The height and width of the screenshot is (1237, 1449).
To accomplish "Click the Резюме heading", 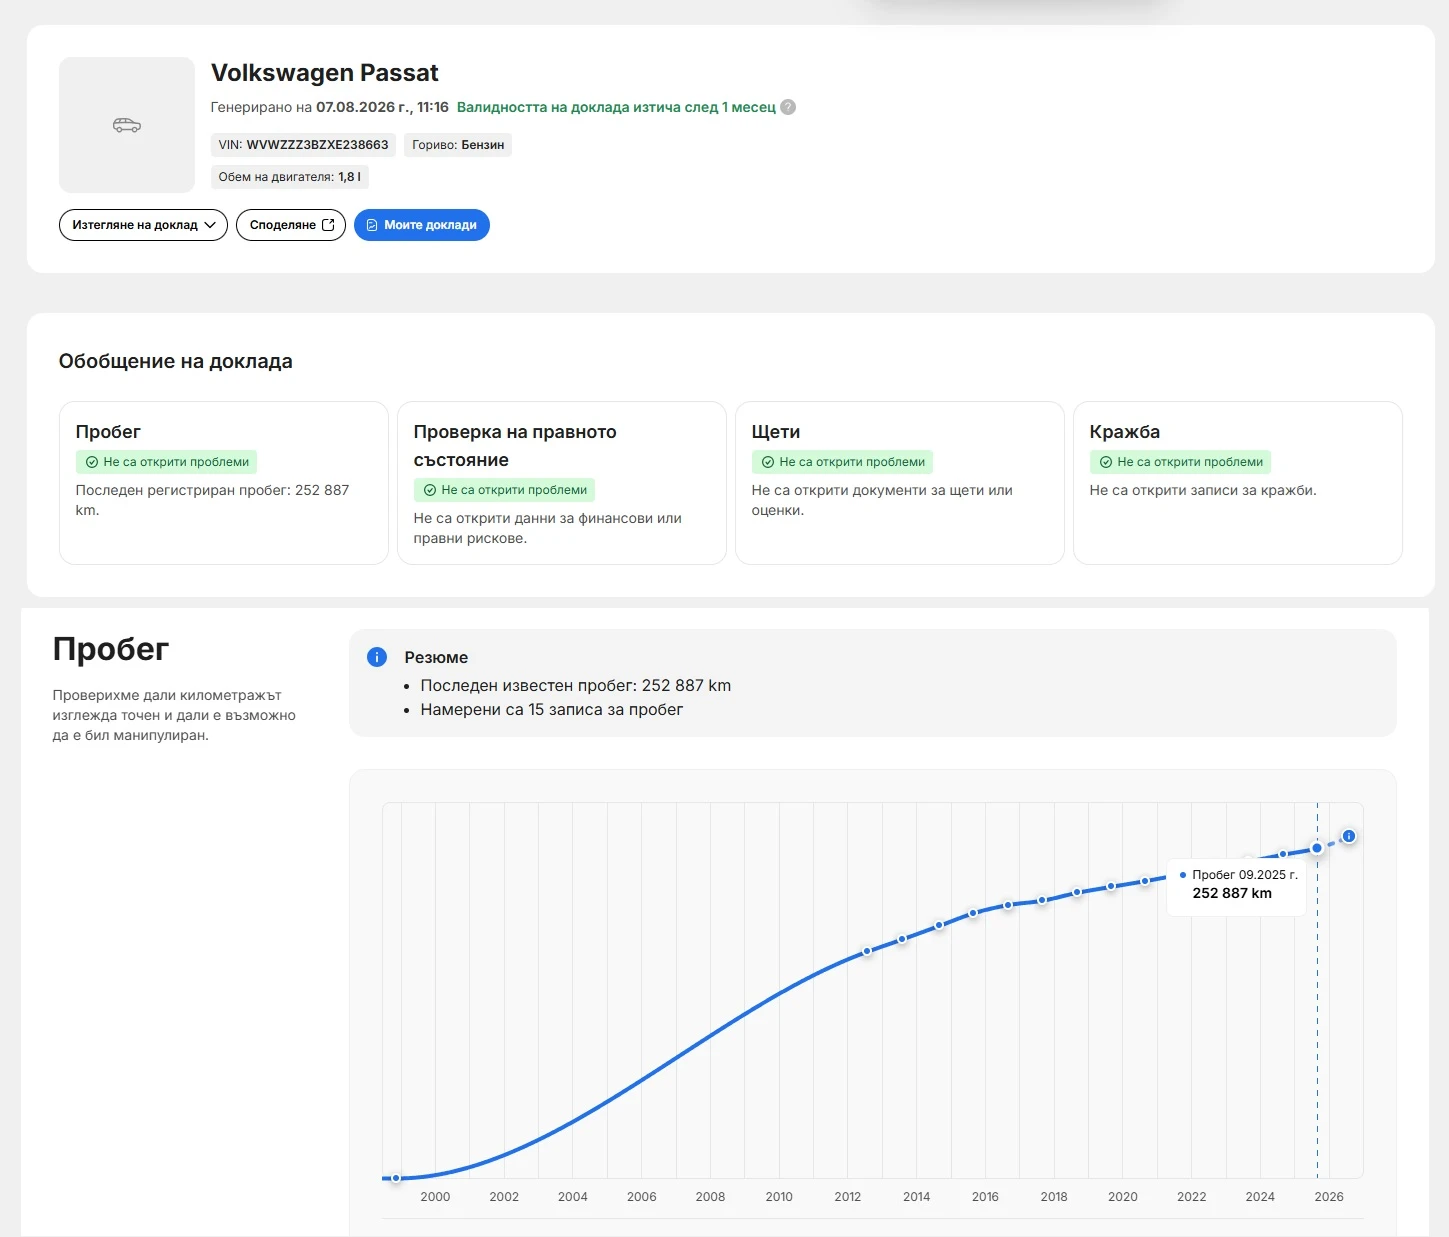I will pyautogui.click(x=436, y=657).
